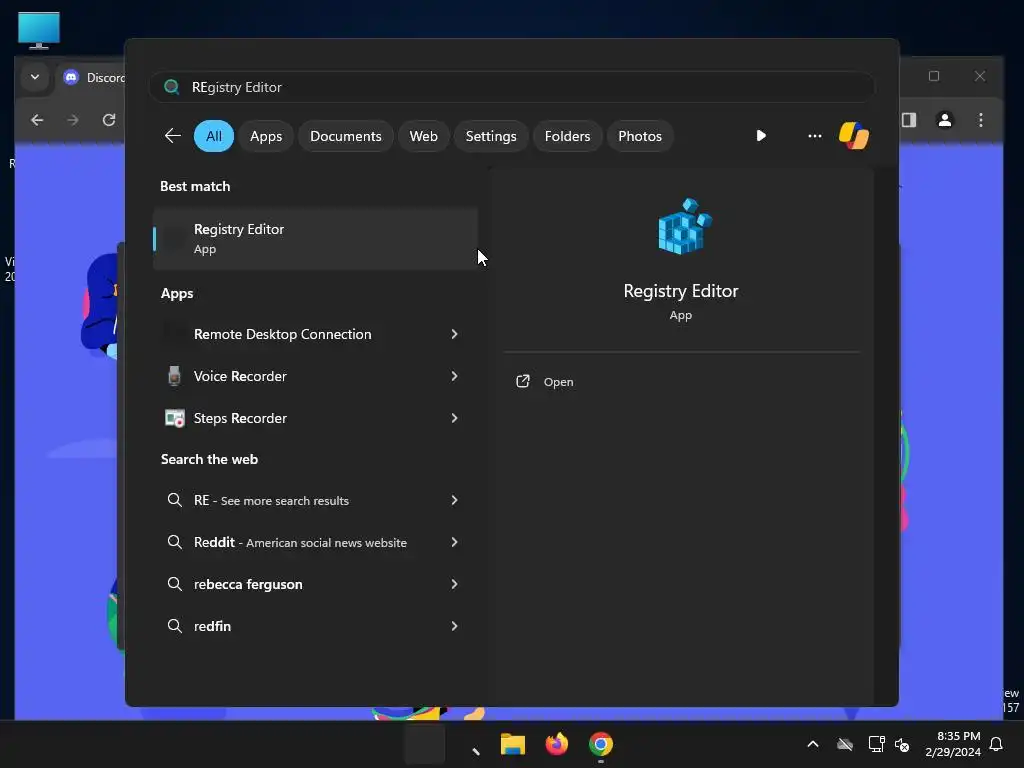Open rebecca ferguson web suggestion

(x=248, y=584)
